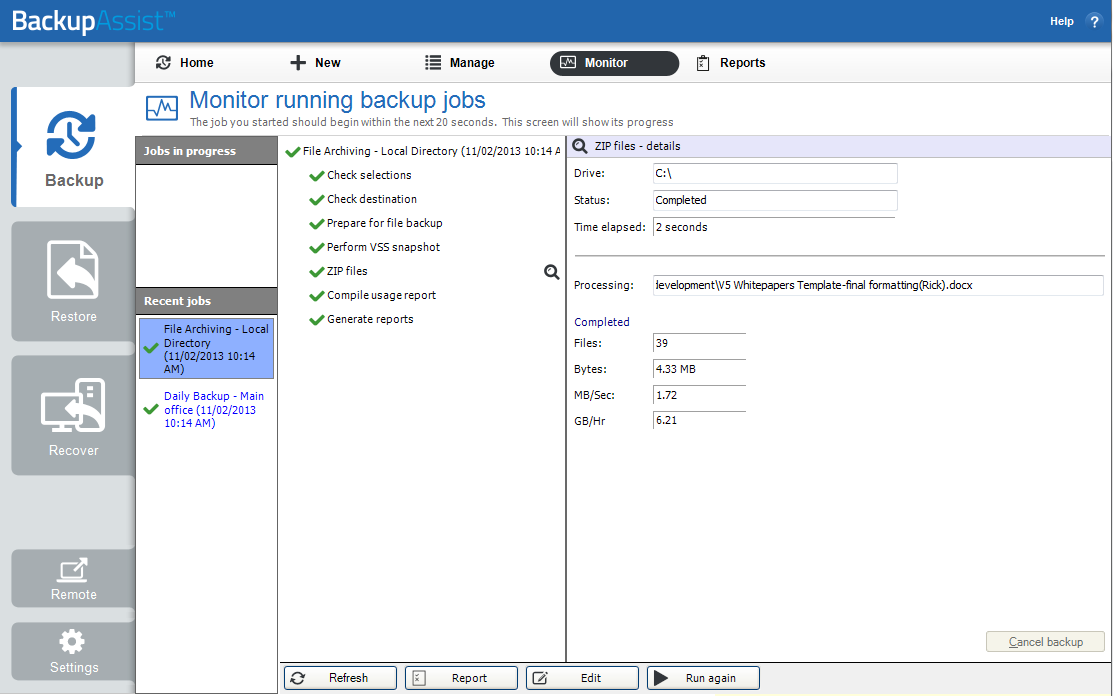Click the monitor pulse icon beside page title
The image size is (1113, 696).
click(162, 109)
